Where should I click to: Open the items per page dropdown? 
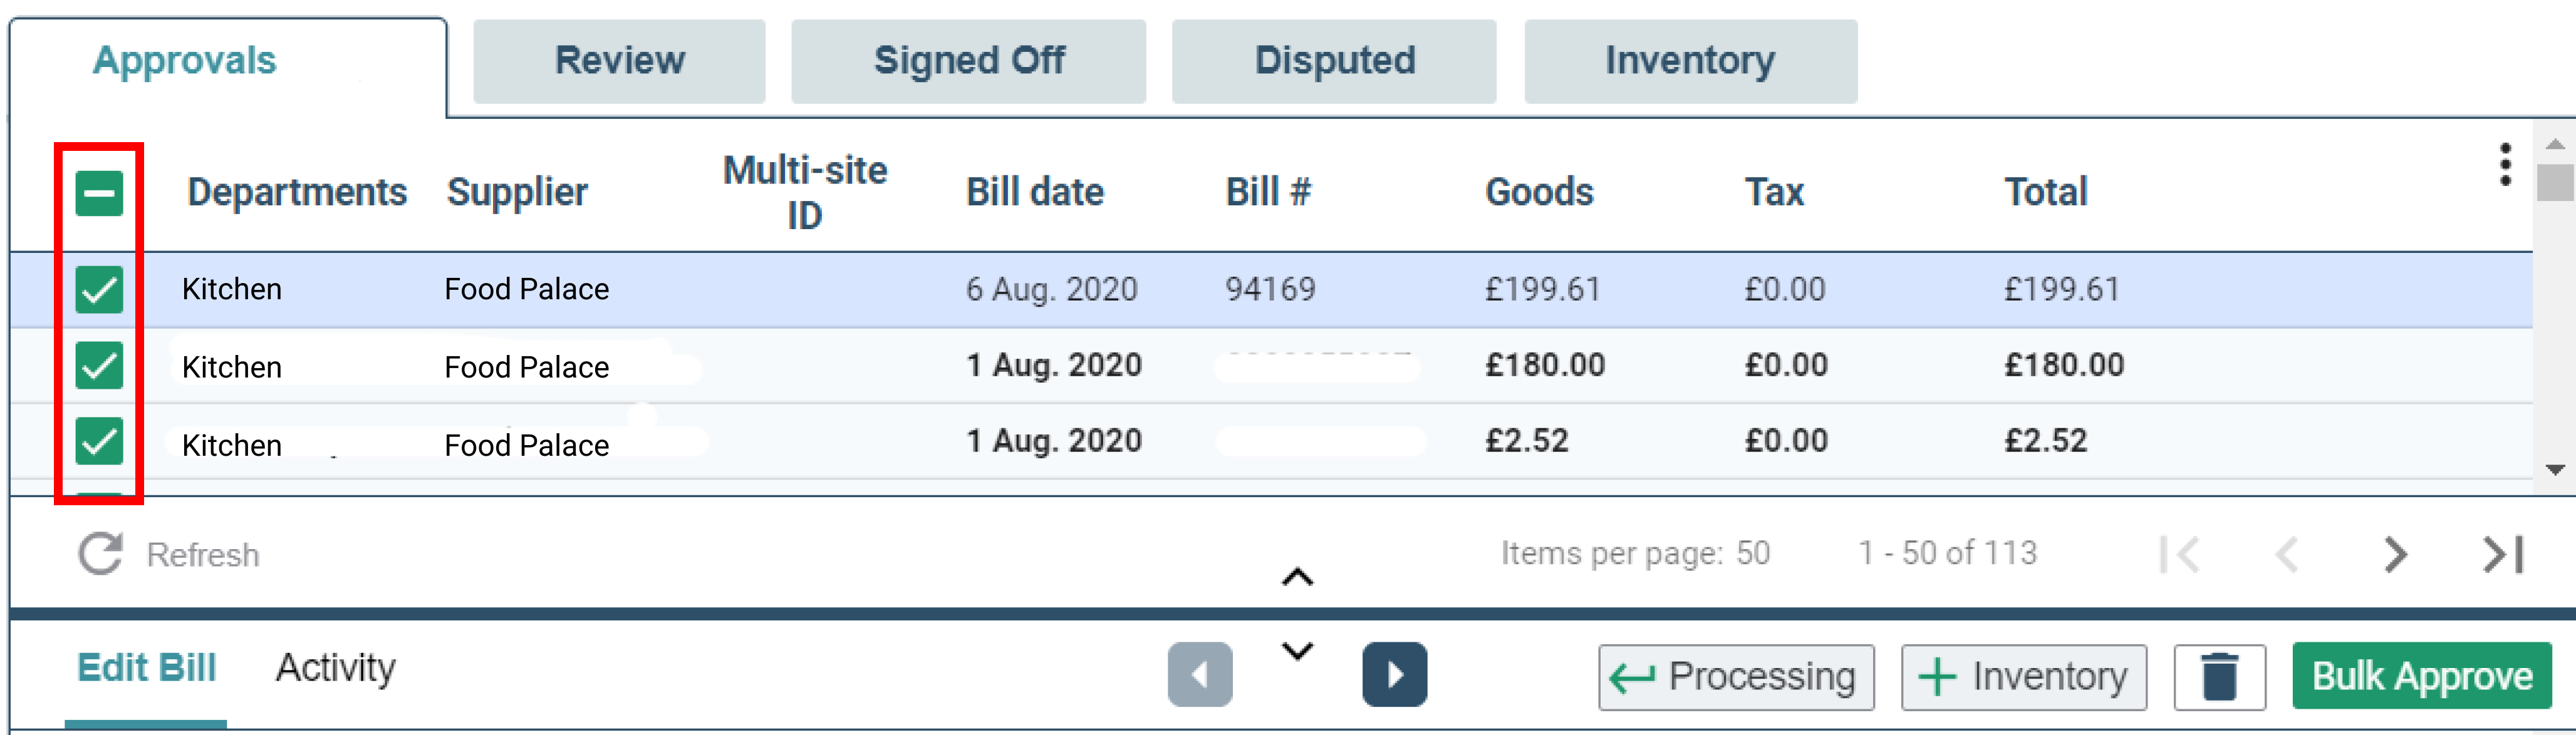[x=1752, y=553]
